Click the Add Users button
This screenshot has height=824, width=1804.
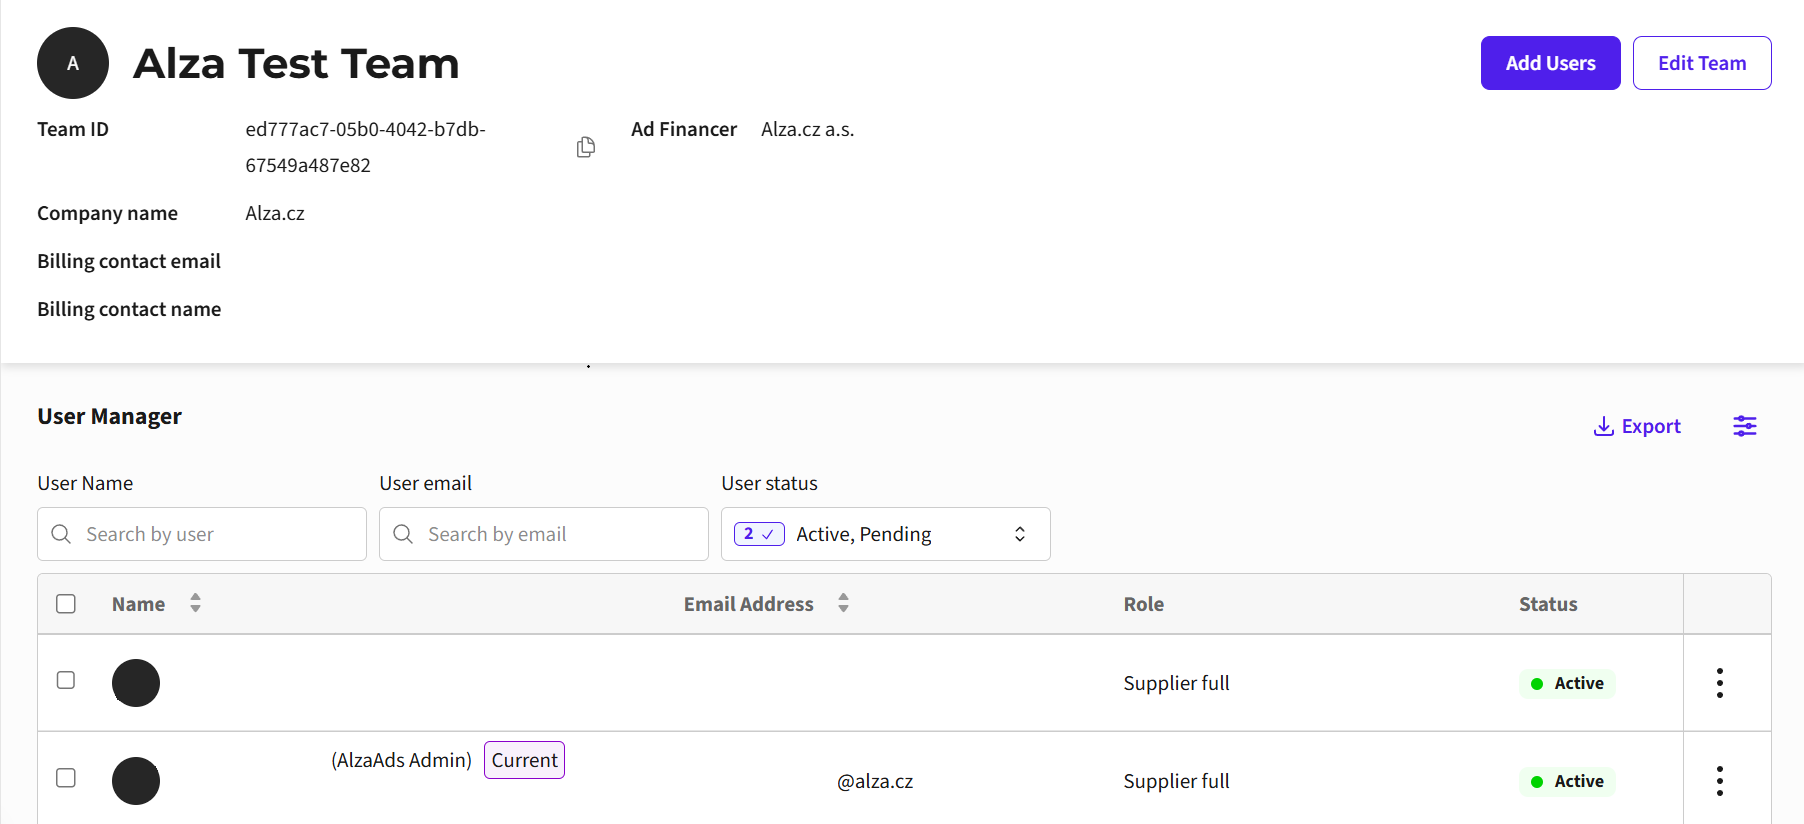(x=1550, y=63)
